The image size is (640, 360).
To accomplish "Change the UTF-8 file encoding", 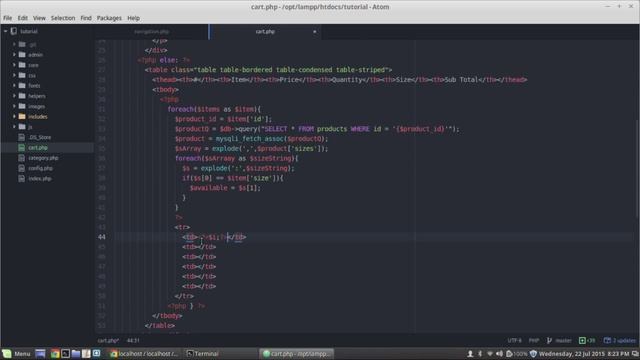I will [515, 340].
